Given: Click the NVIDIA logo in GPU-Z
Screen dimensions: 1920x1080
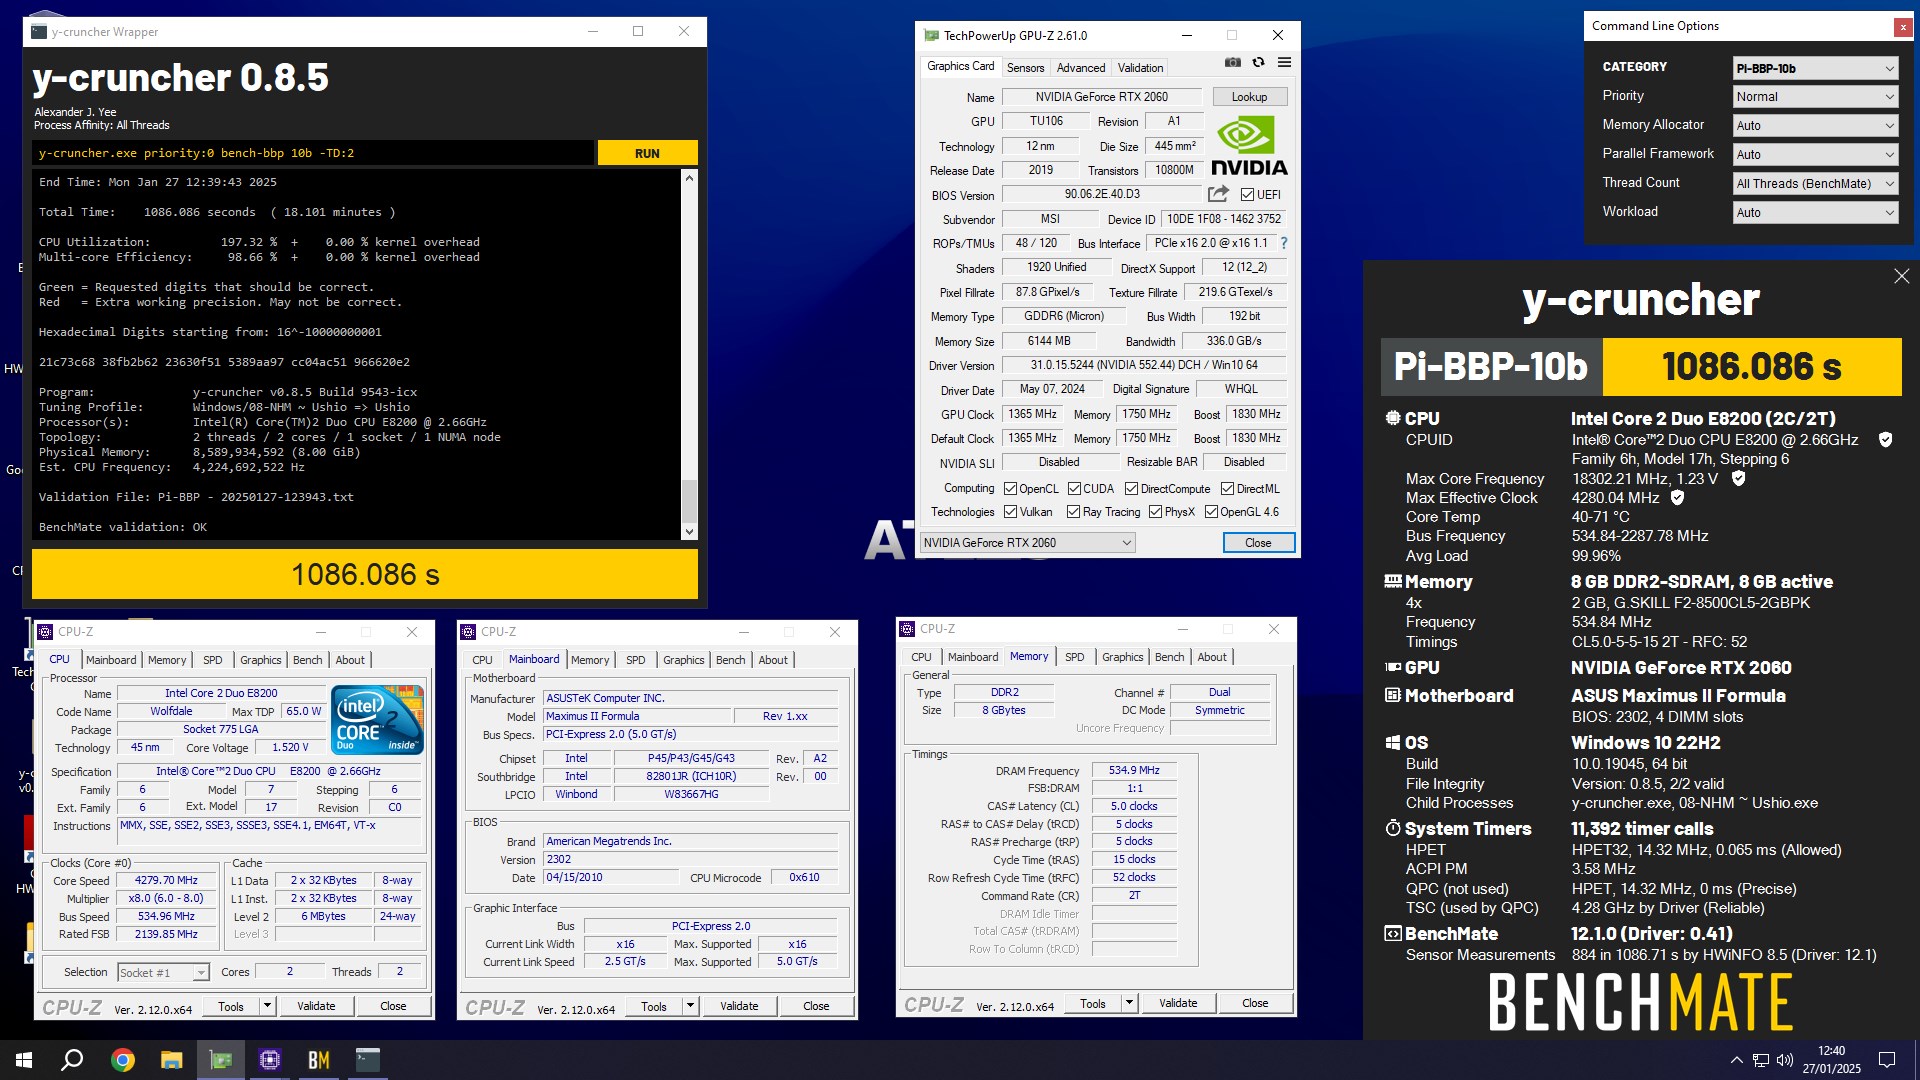Looking at the screenshot, I should coord(1249,146).
